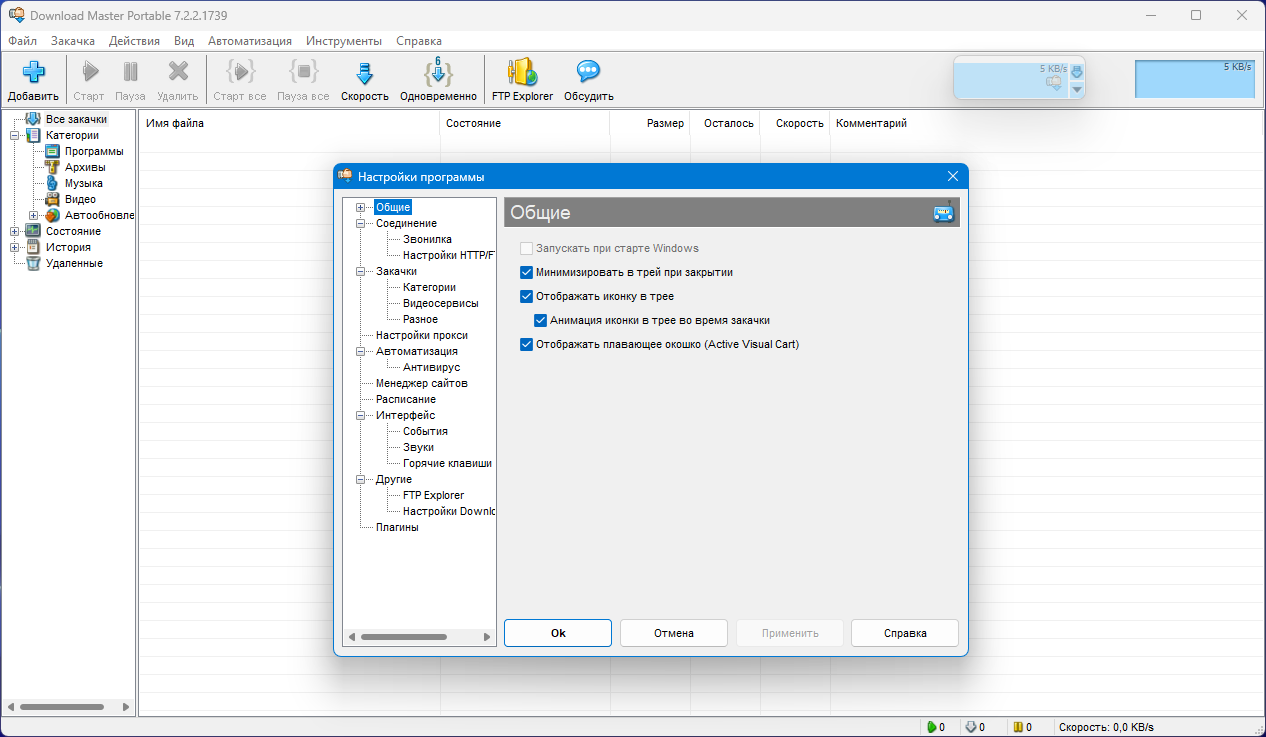The height and width of the screenshot is (737, 1266).
Task: Open the Скорость speed toolbar icon
Action: (x=364, y=73)
